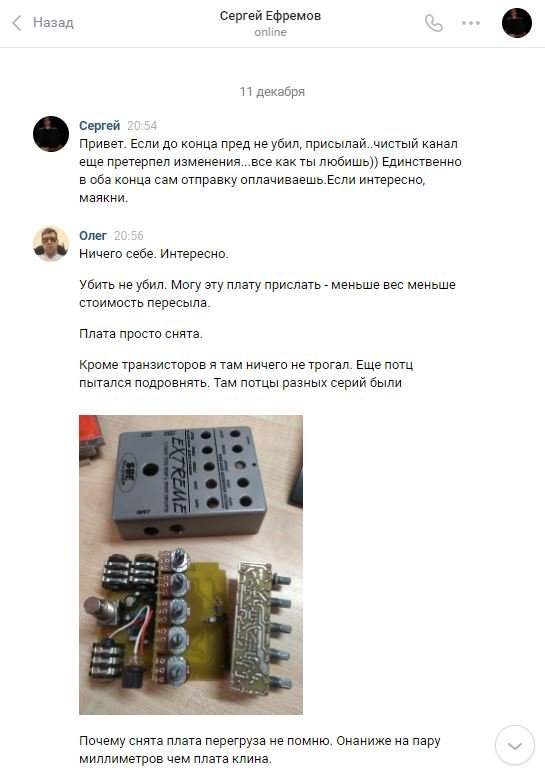Click the back arrow icon
The height and width of the screenshot is (776, 545).
tap(17, 23)
